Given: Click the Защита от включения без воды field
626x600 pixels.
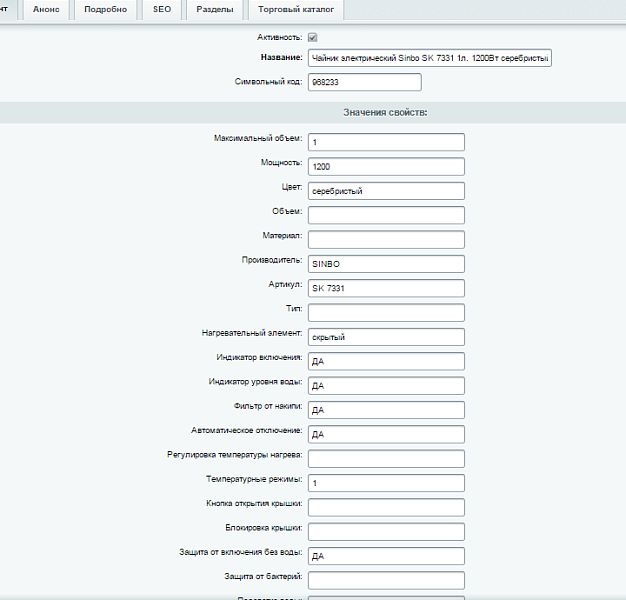Looking at the screenshot, I should tap(386, 556).
